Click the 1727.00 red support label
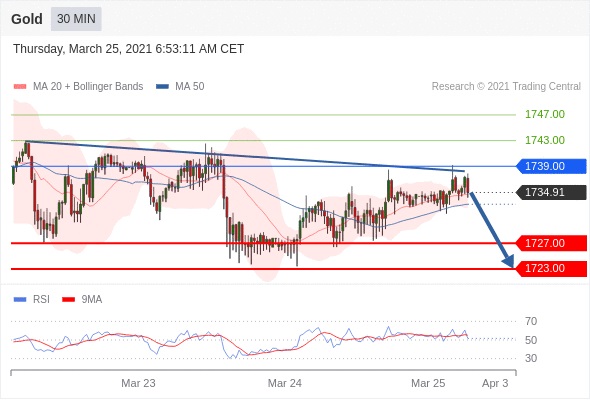This screenshot has height=400, width=590. coord(551,243)
